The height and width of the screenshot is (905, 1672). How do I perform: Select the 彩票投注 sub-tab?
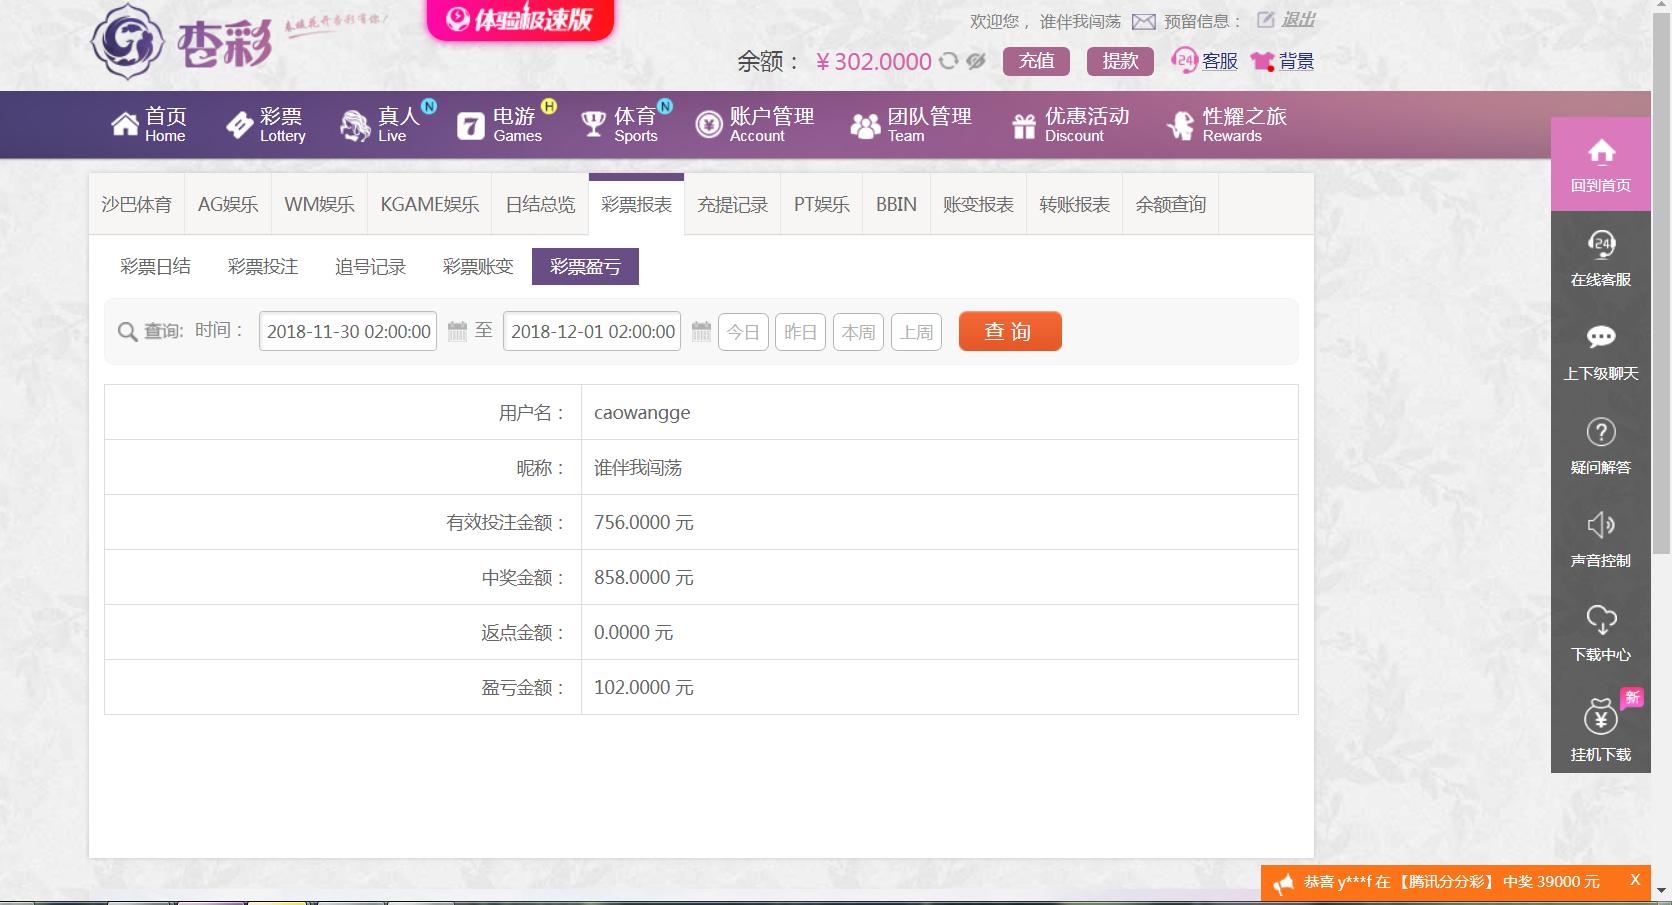pos(263,267)
